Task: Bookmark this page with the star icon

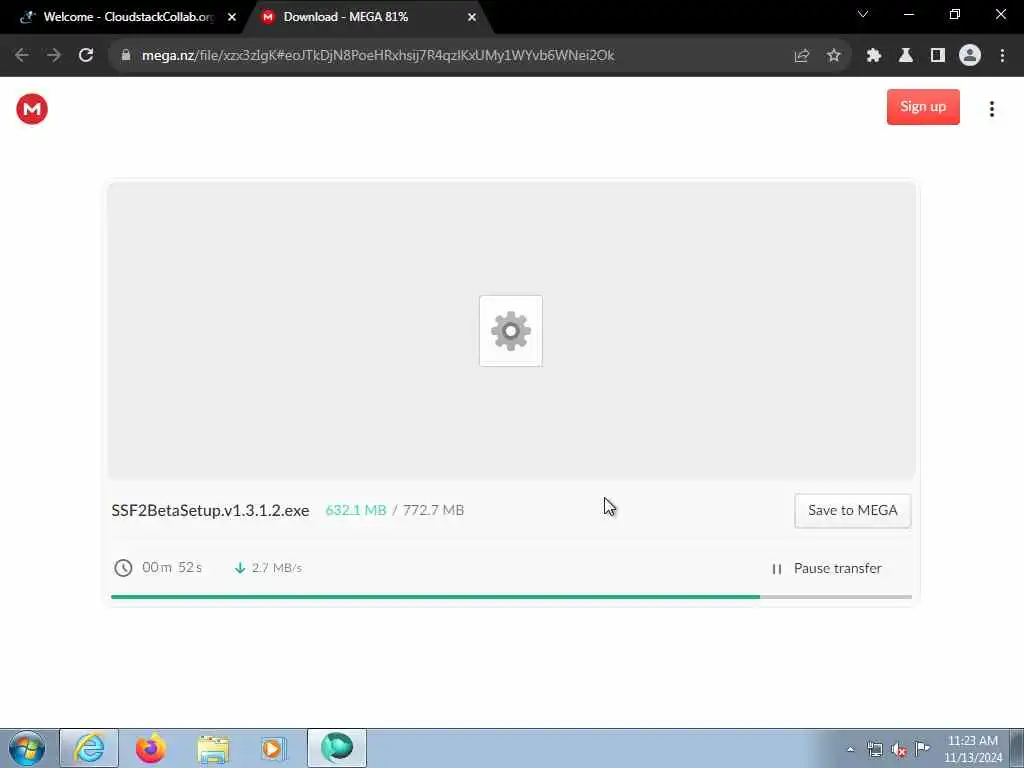Action: [x=833, y=56]
